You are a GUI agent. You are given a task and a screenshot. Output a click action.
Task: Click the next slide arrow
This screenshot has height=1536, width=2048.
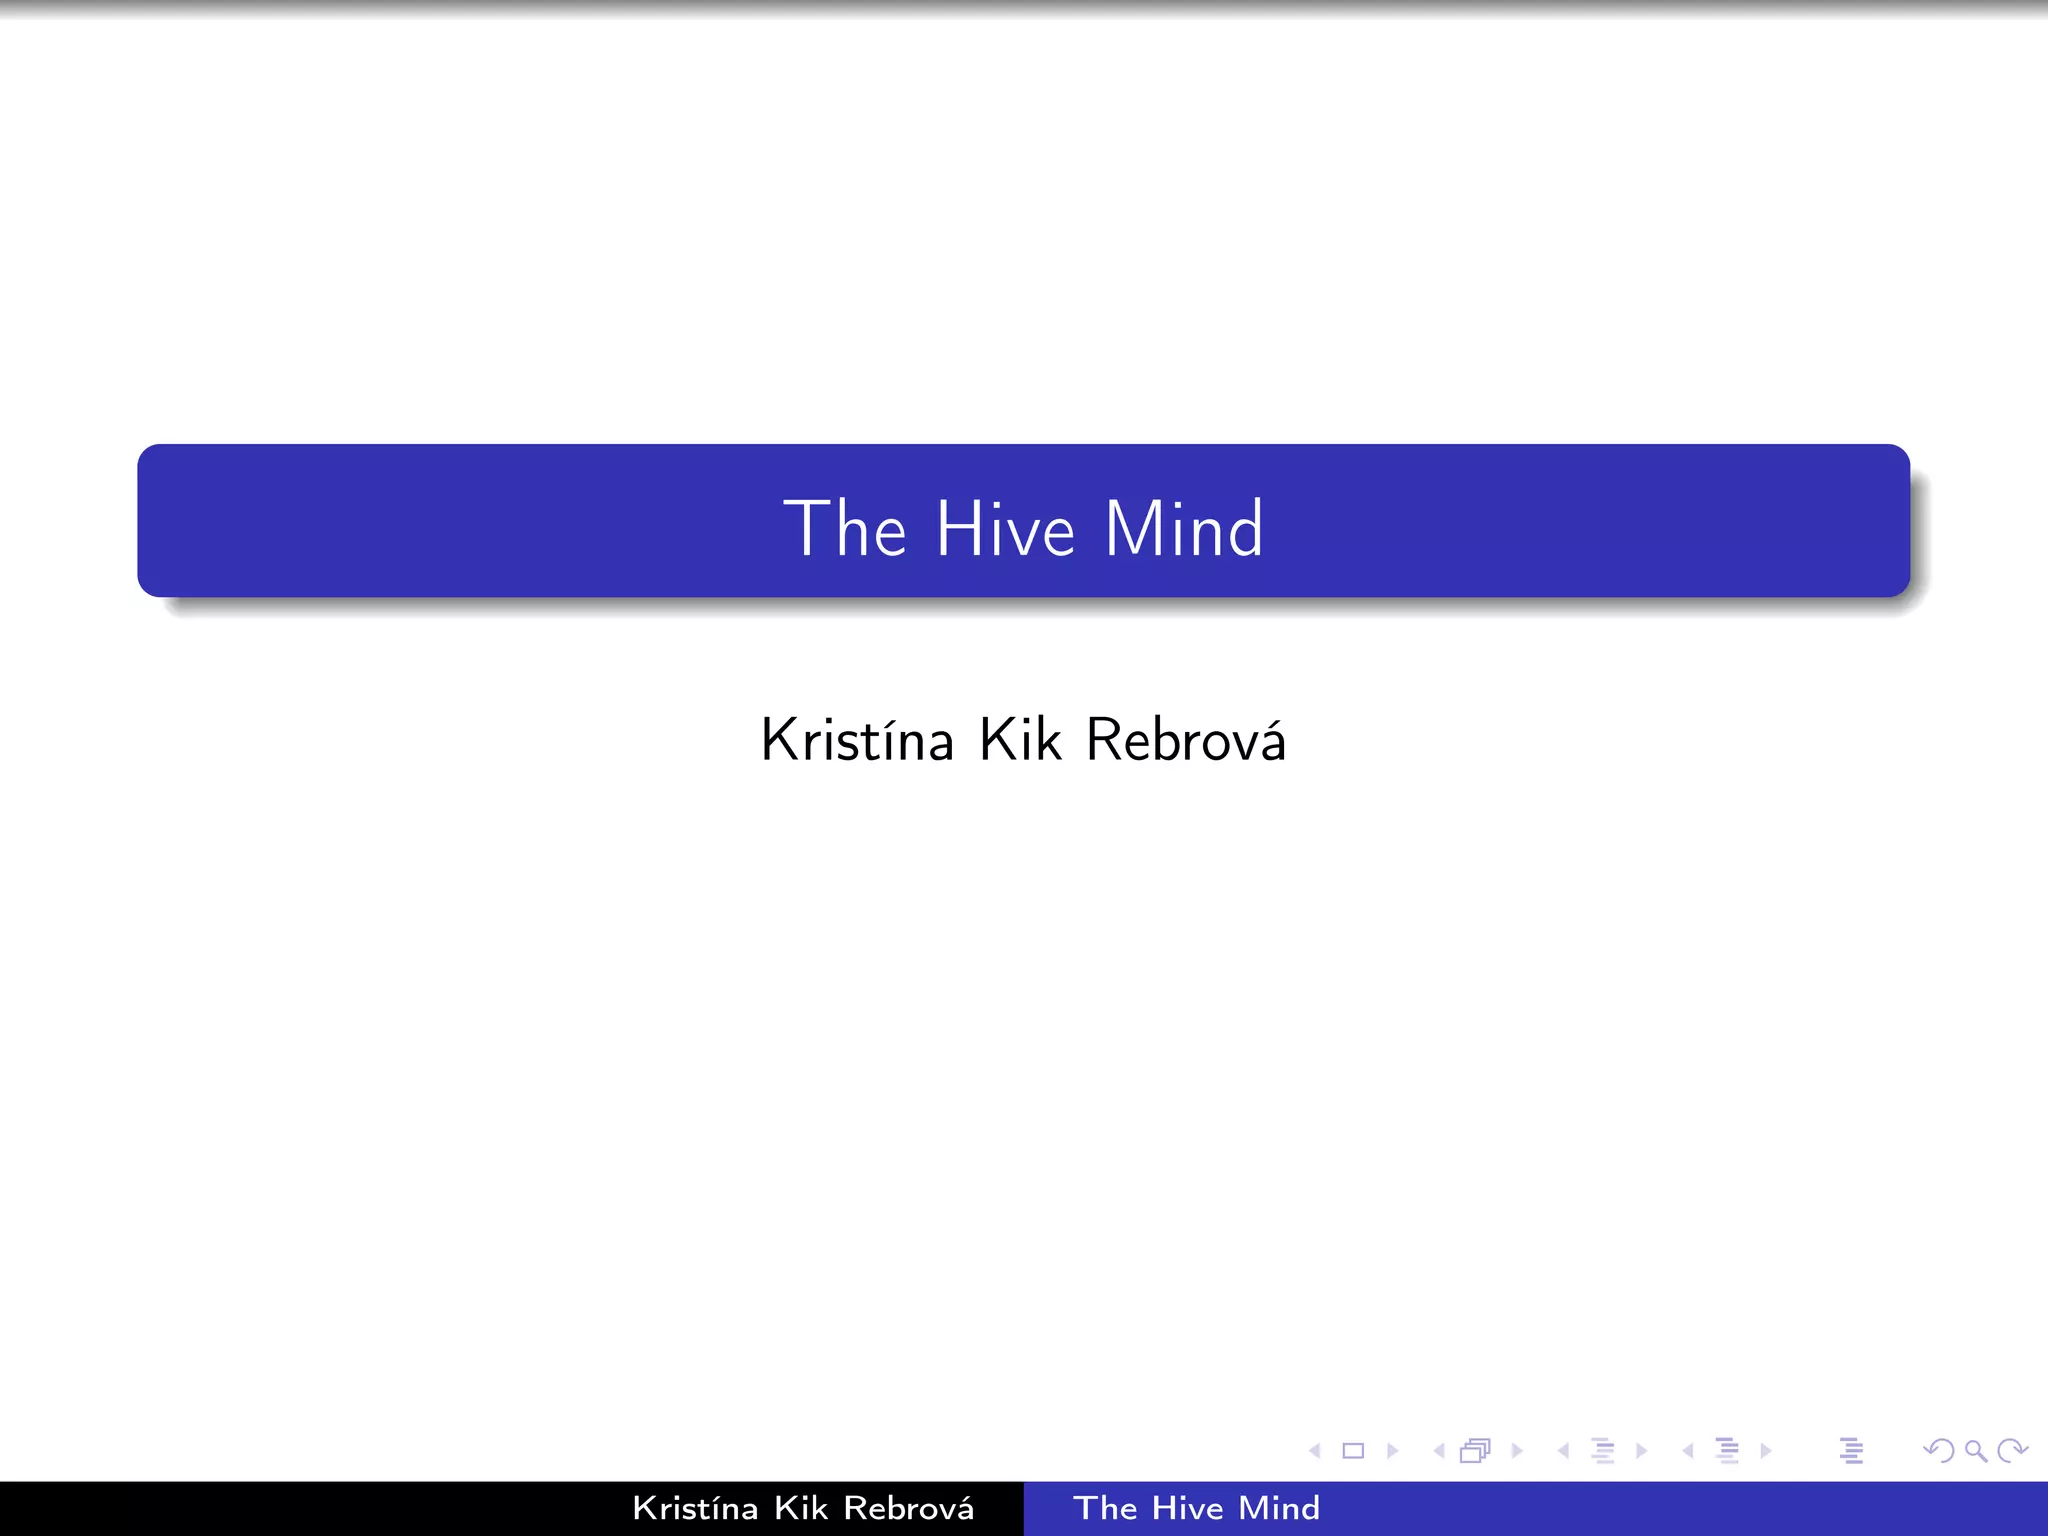pyautogui.click(x=1392, y=1451)
